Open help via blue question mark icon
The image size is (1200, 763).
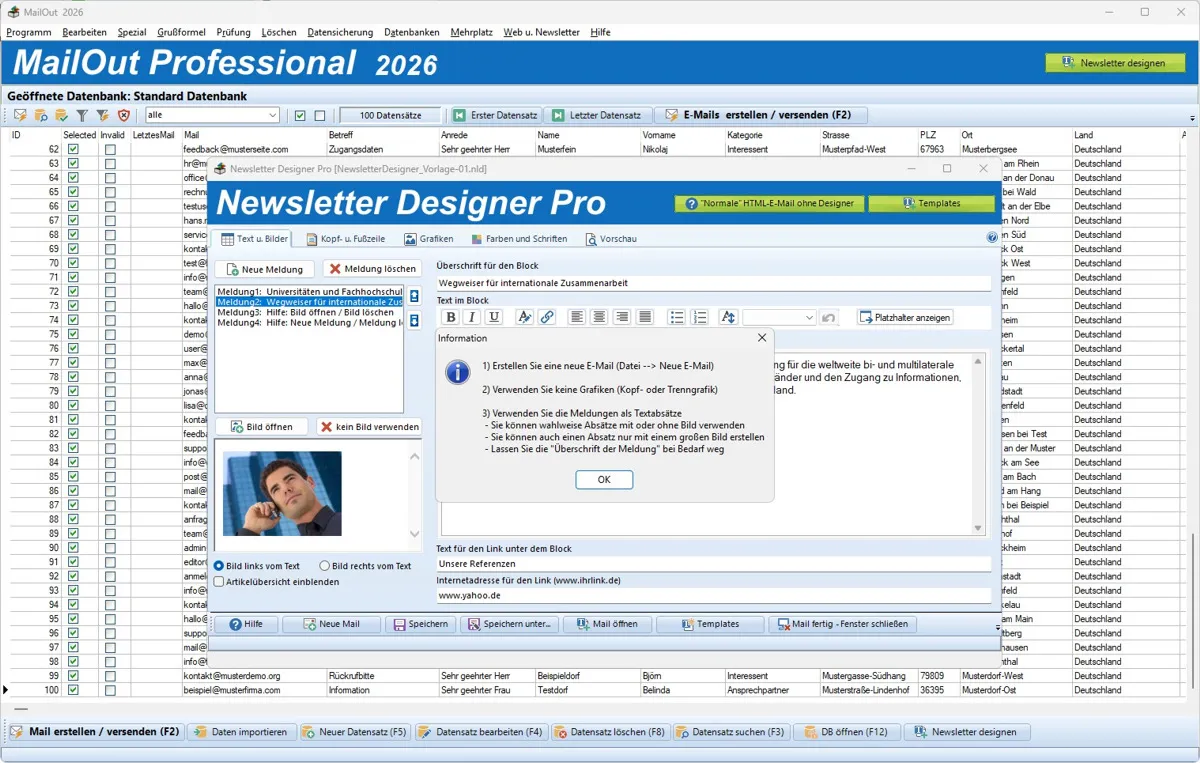(x=992, y=238)
